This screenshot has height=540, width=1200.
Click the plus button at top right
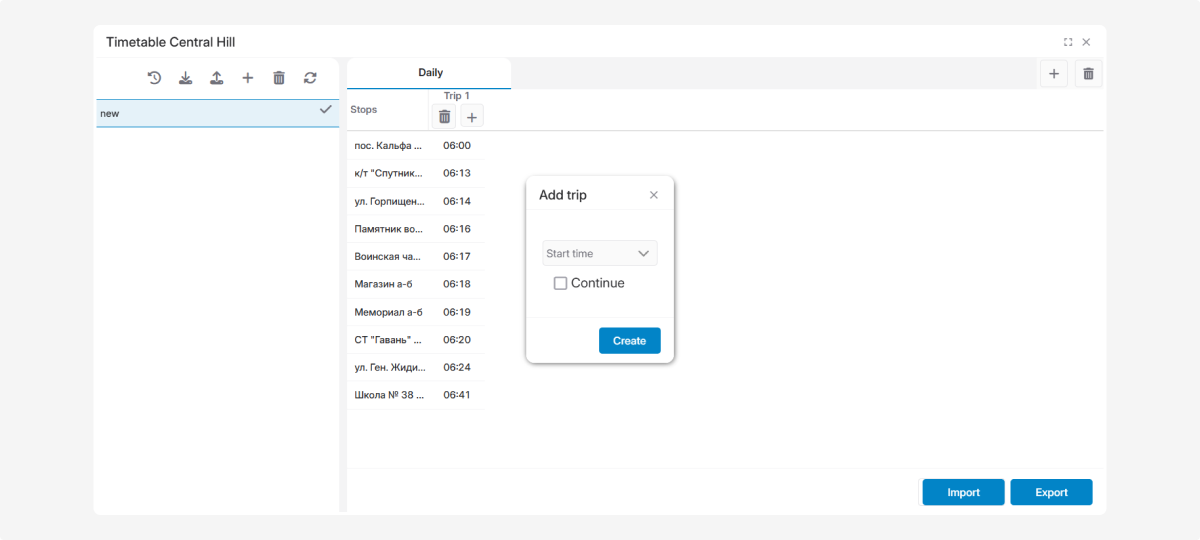(1053, 73)
